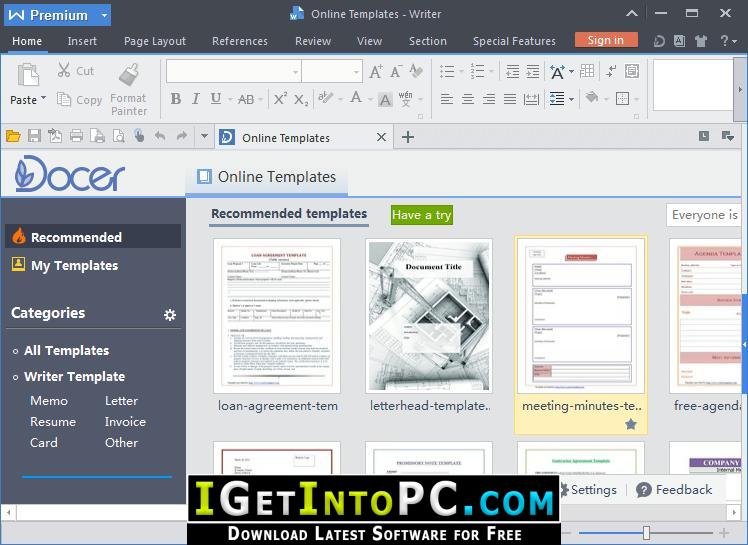Click the character shading A icon
748x545 pixels.
[x=384, y=100]
